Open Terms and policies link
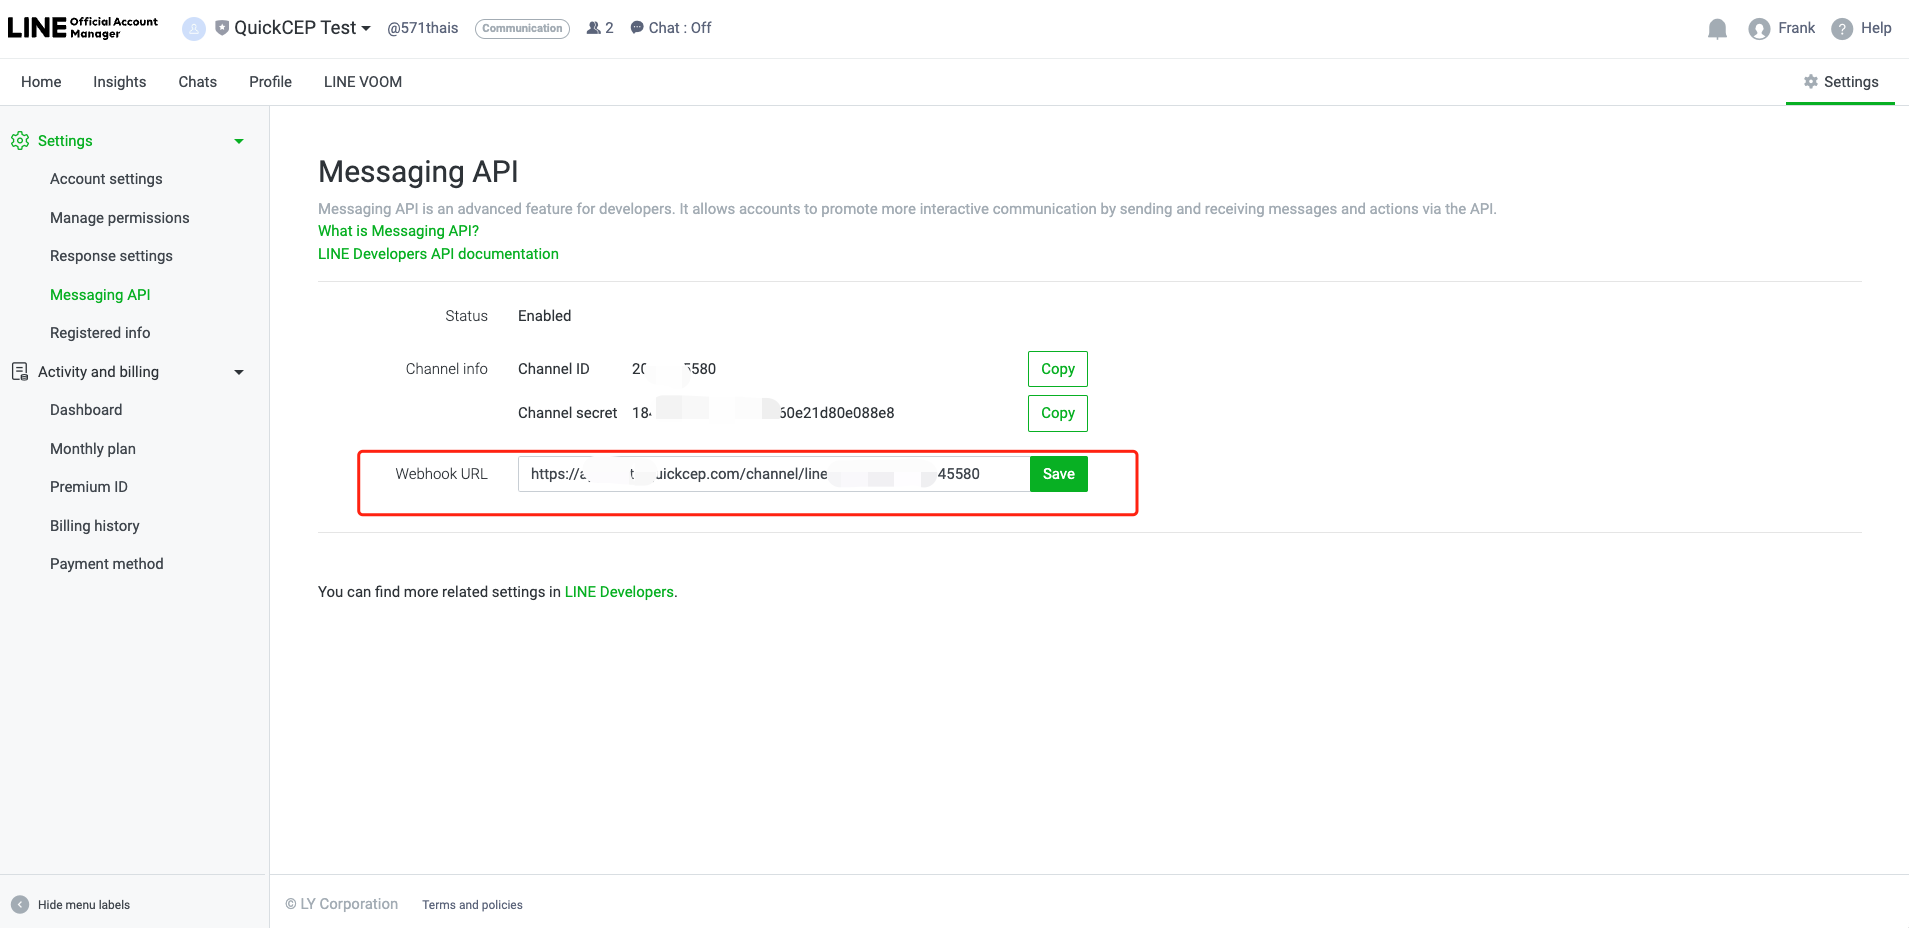Screen dimensions: 1909x928 tap(472, 905)
